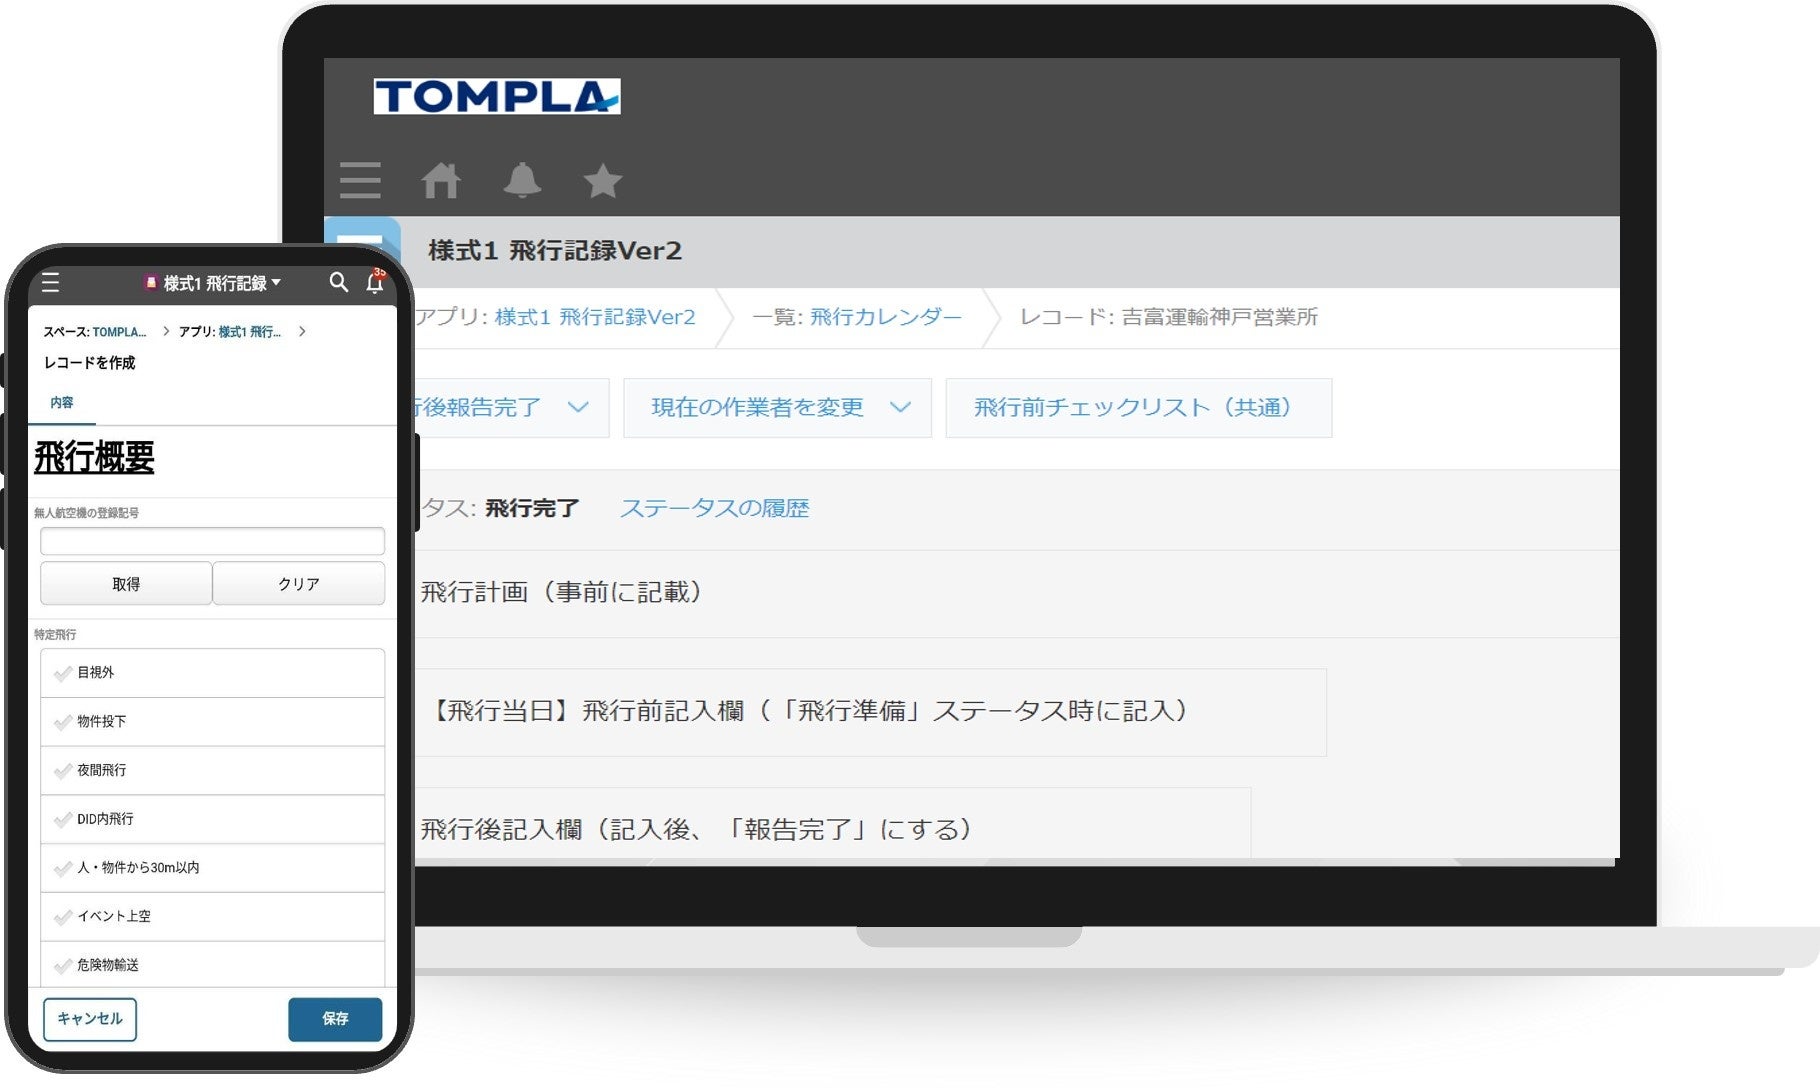Open the 一覧: 飛行カレンダー breadcrumb item
The image size is (1820, 1088).
[888, 317]
